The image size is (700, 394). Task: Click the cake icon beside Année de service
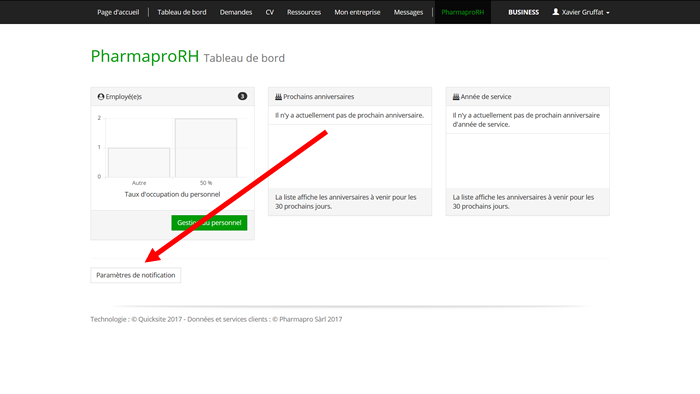click(x=456, y=96)
